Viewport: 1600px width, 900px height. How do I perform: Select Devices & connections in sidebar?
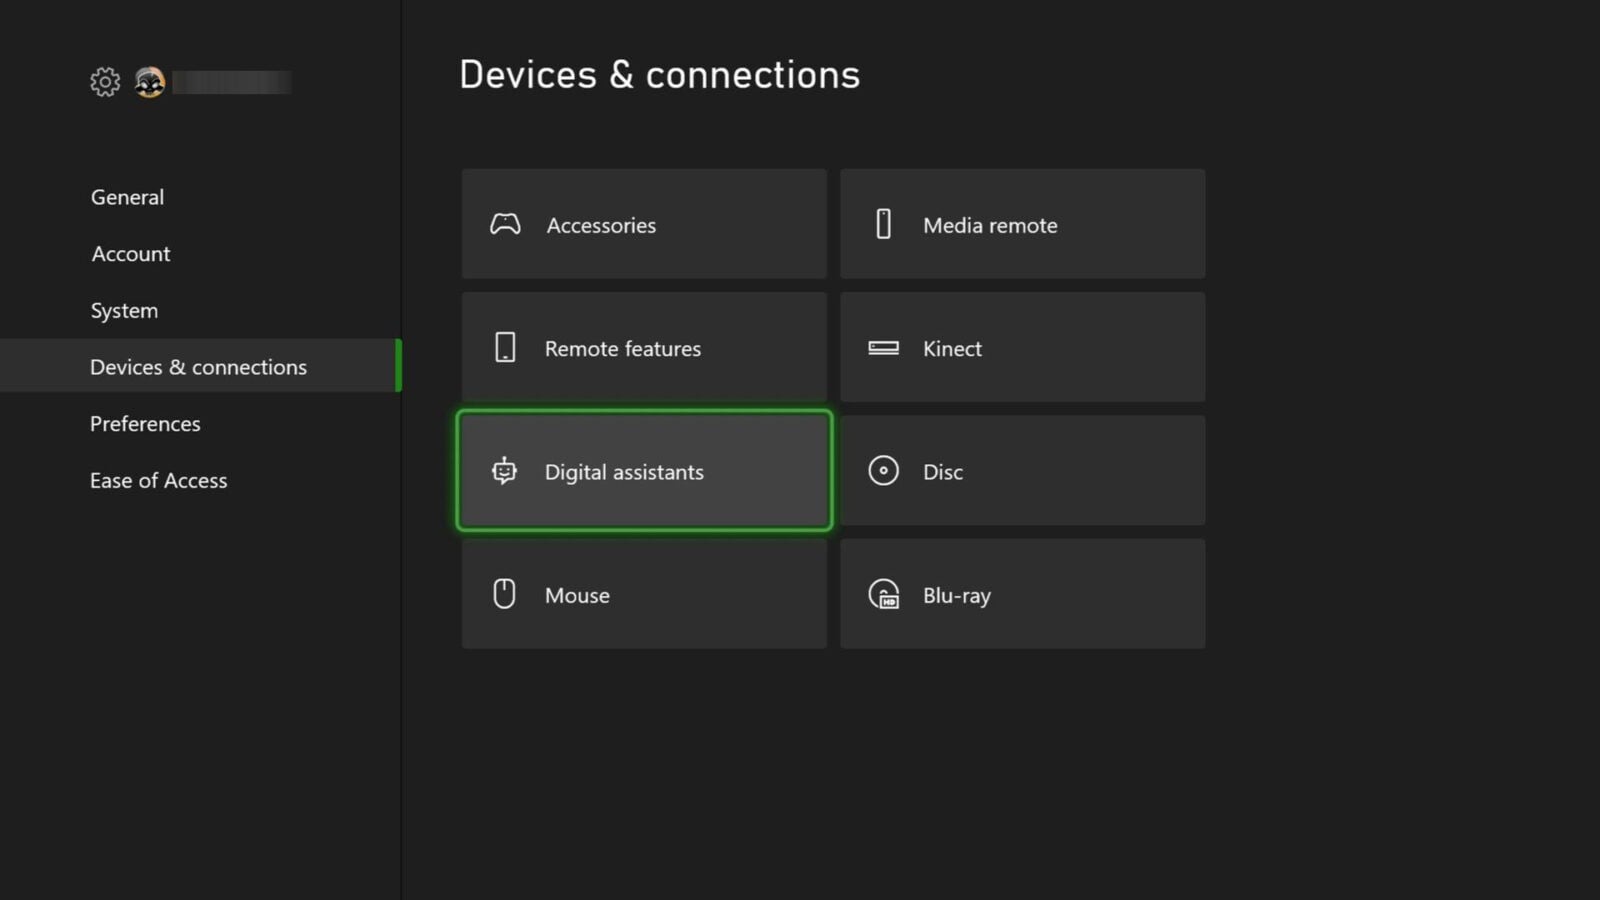198,367
